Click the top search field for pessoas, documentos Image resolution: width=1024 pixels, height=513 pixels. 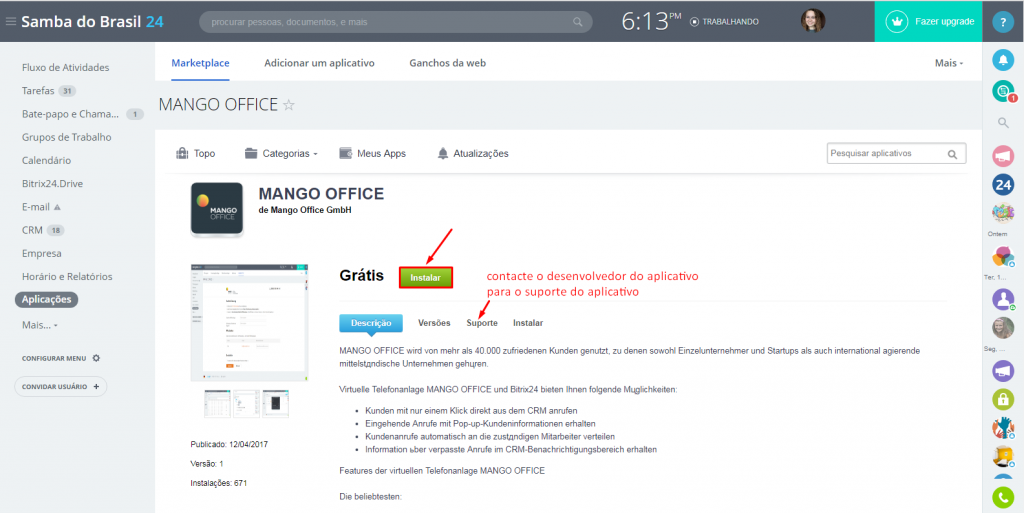point(396,22)
